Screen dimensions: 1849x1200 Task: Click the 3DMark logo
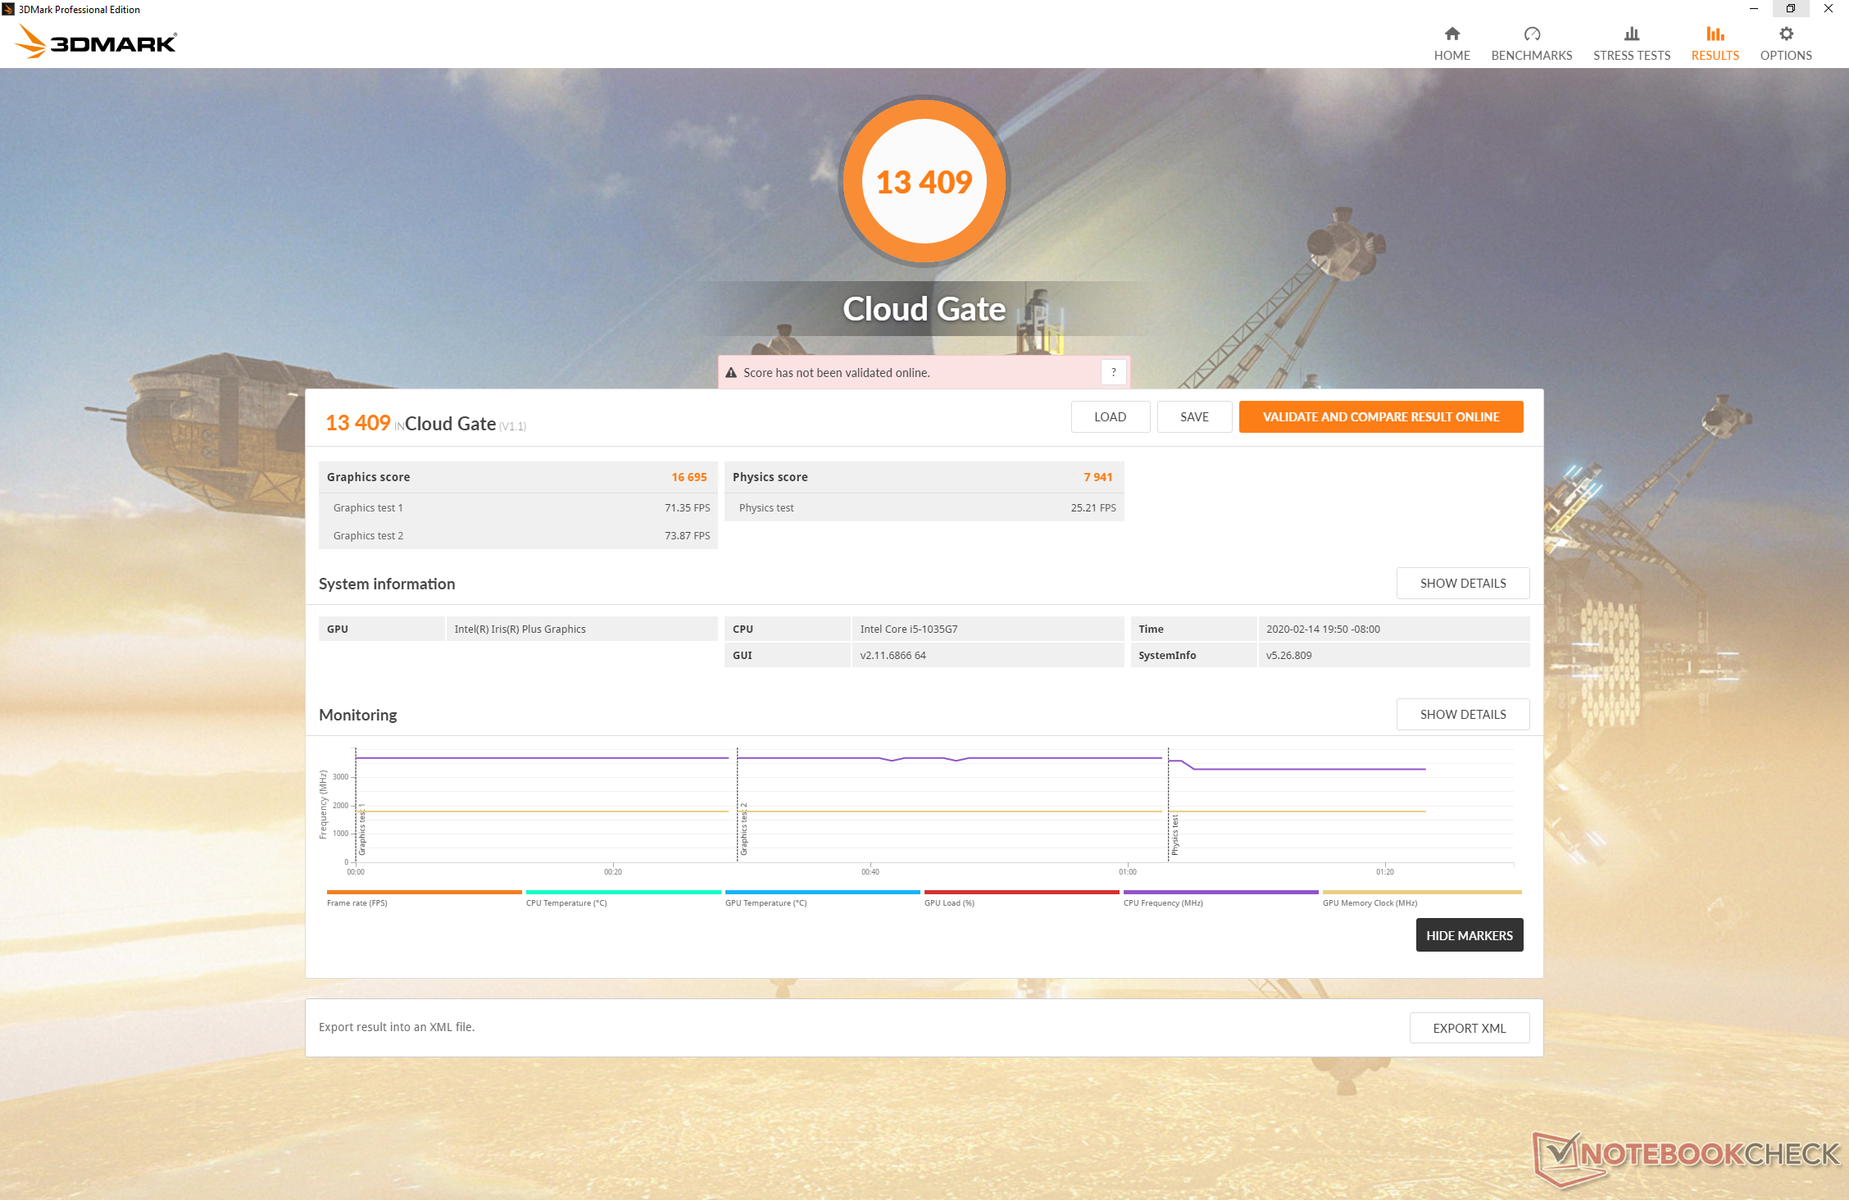(x=97, y=43)
